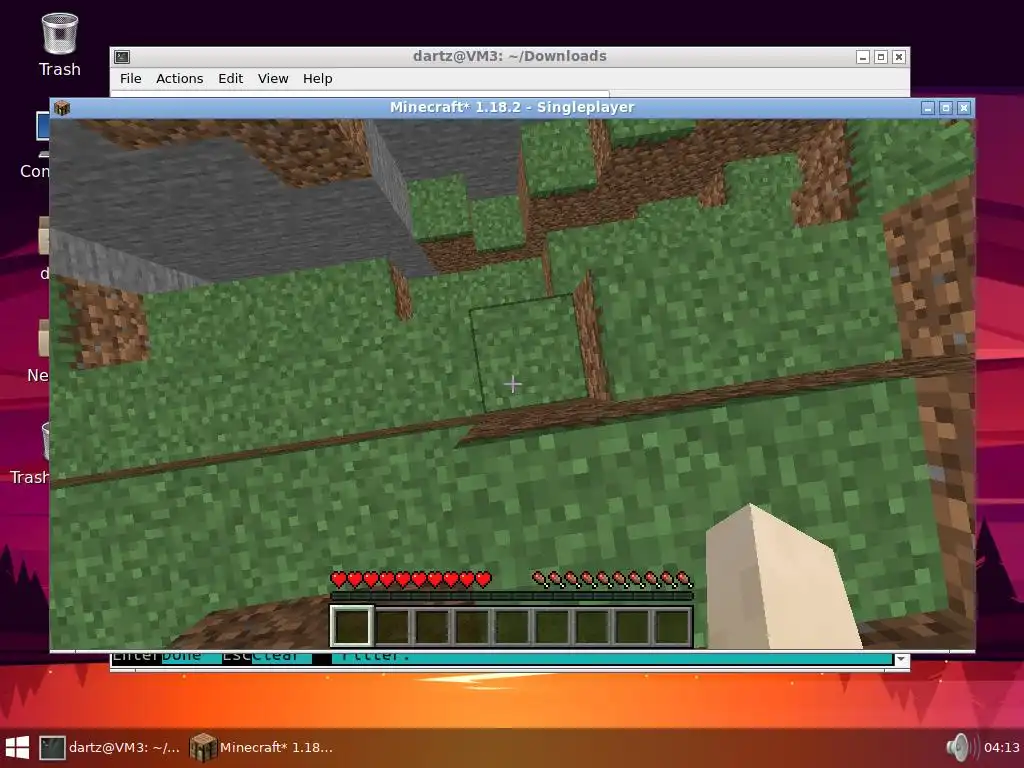Switch to Minecraft 1.18 taskbar entry
The width and height of the screenshot is (1024, 768).
click(261, 748)
